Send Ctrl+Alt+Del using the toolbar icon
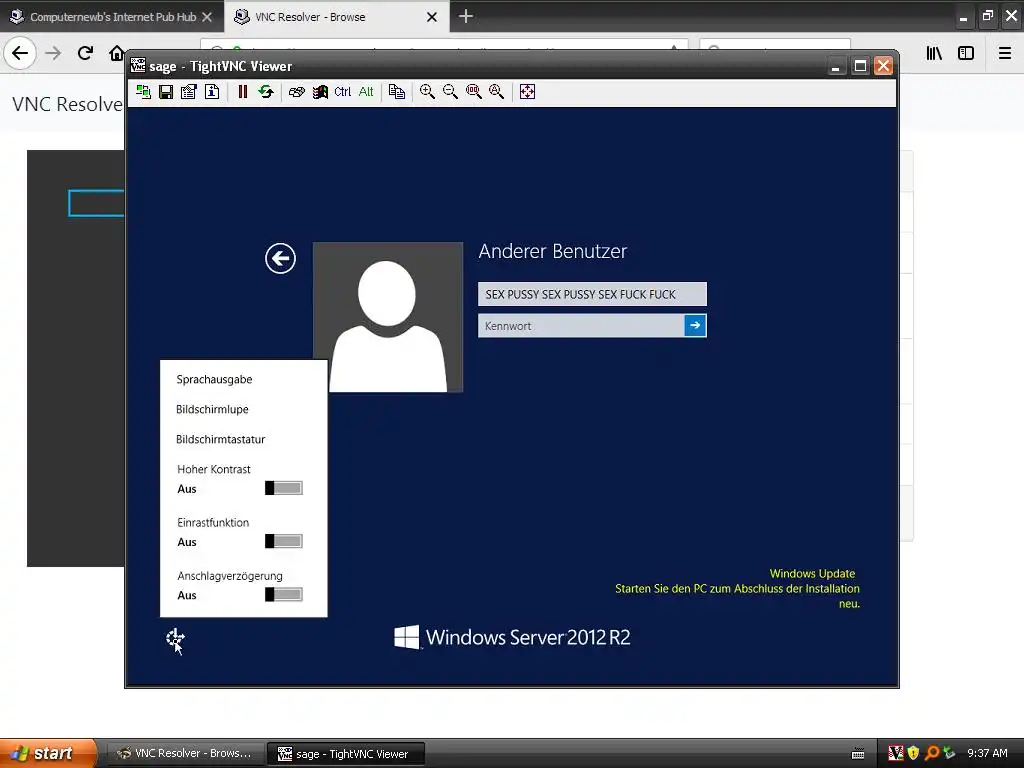The image size is (1024, 768). [x=296, y=92]
